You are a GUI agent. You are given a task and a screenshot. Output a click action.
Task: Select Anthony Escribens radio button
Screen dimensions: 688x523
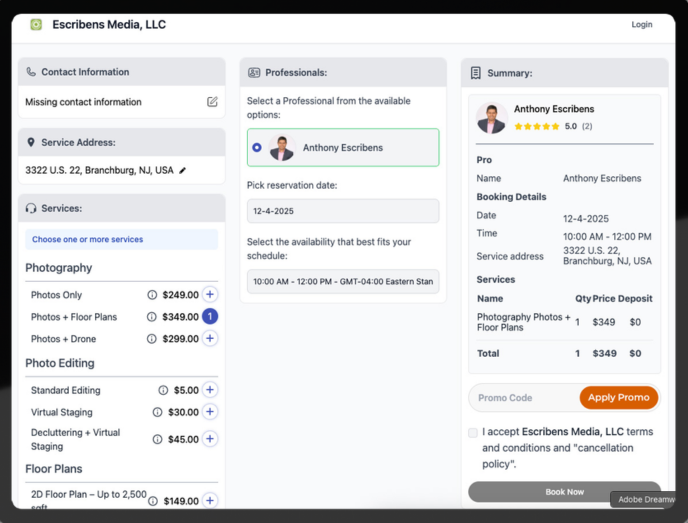(x=257, y=147)
